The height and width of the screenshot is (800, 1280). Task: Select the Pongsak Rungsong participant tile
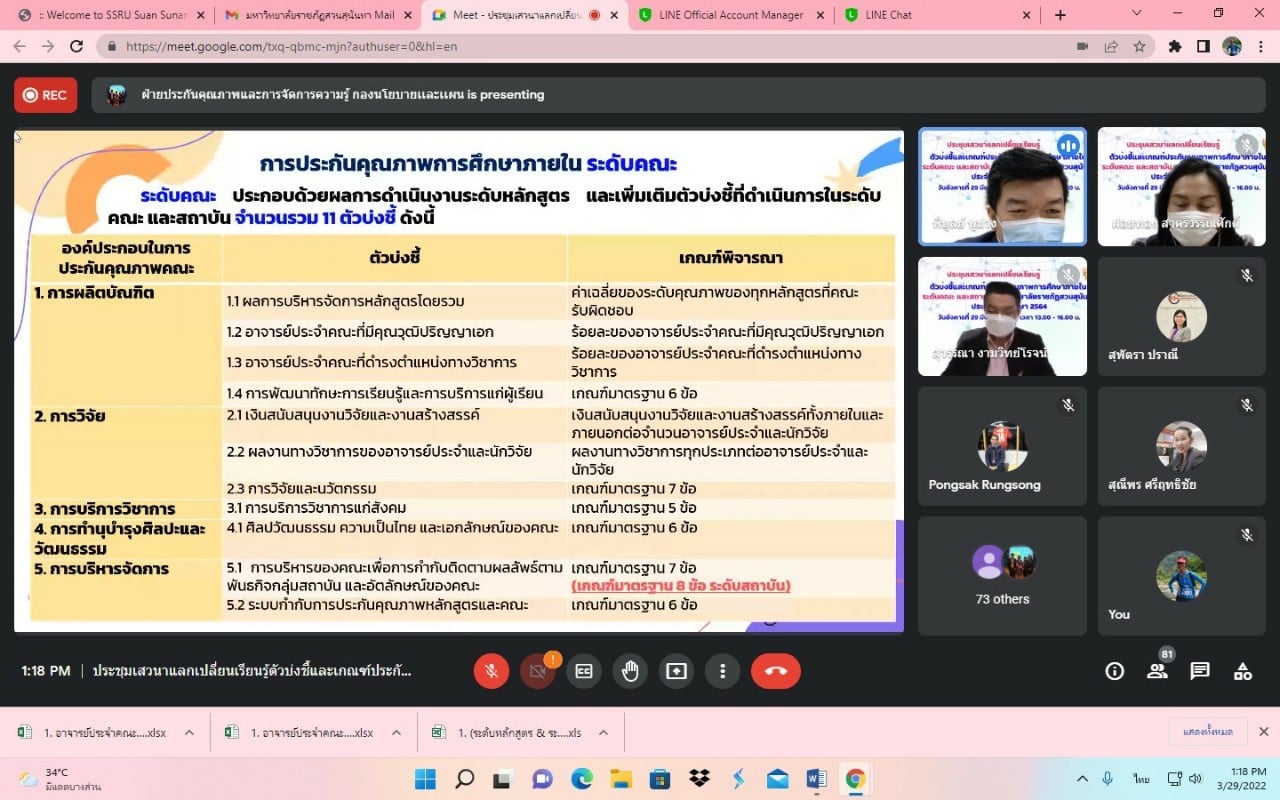1002,446
